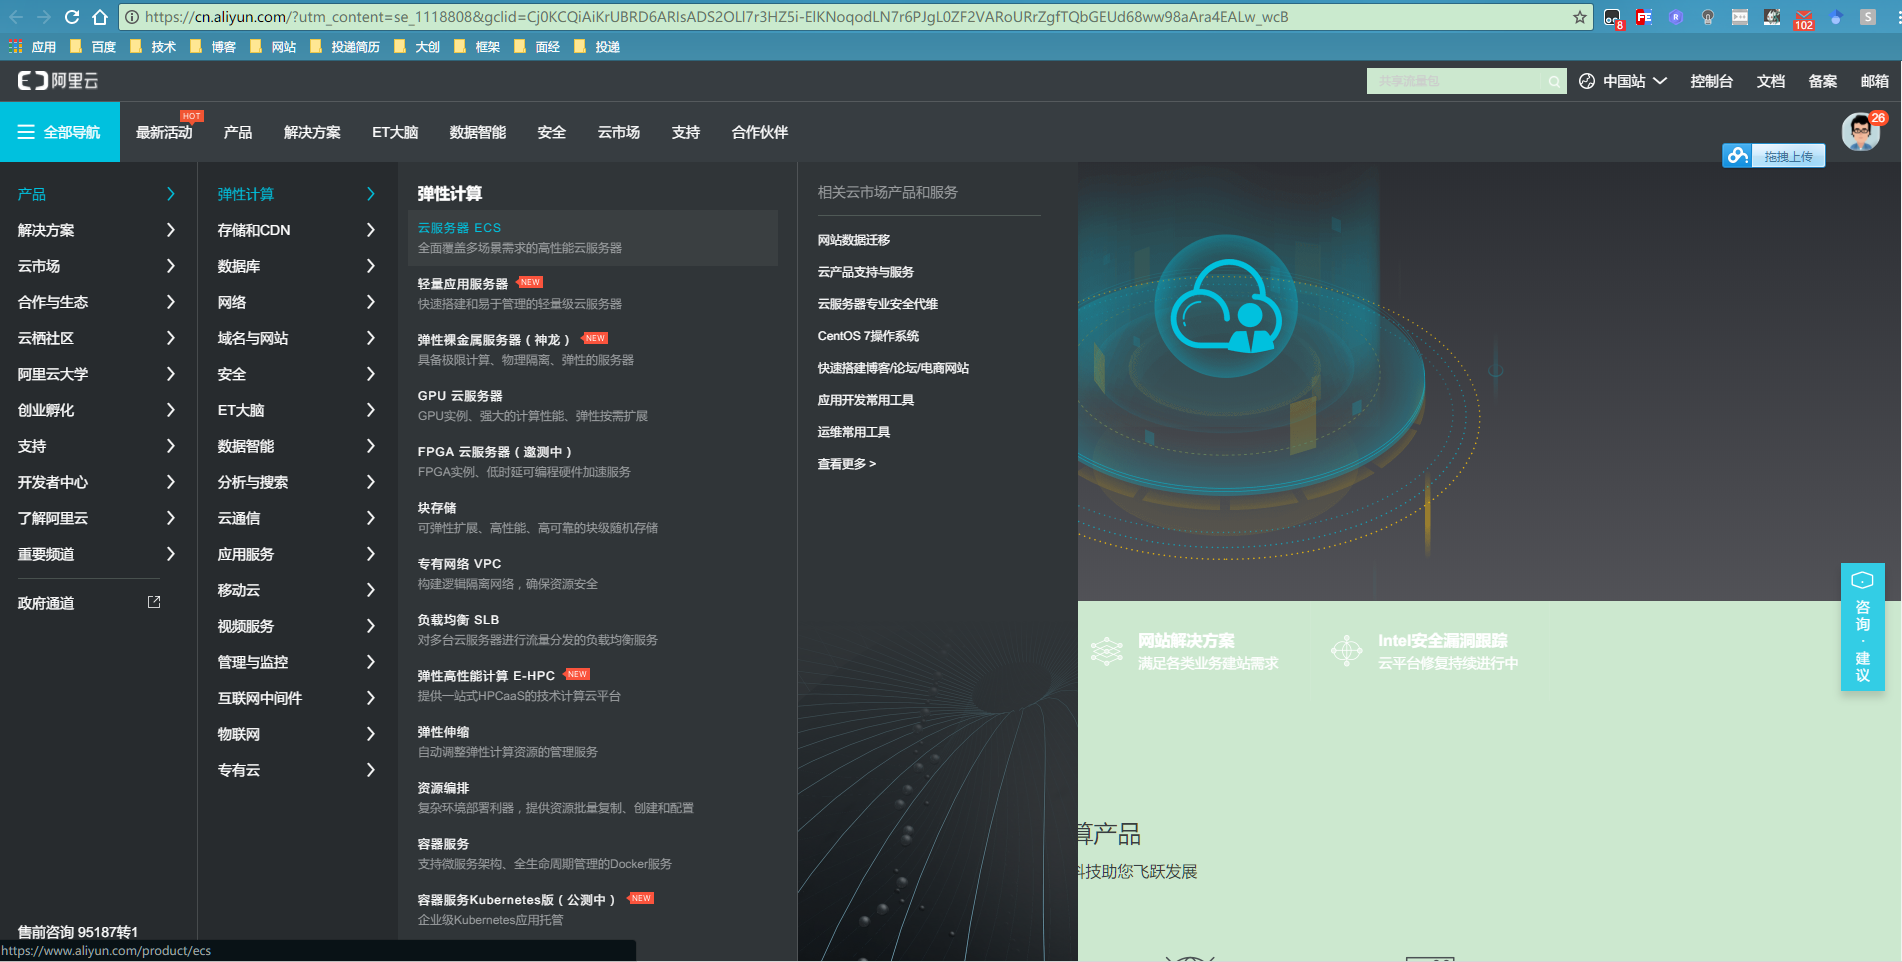Screen dimensions: 1902x962
Task: Open the 云市场 top nav item
Action: pos(619,132)
